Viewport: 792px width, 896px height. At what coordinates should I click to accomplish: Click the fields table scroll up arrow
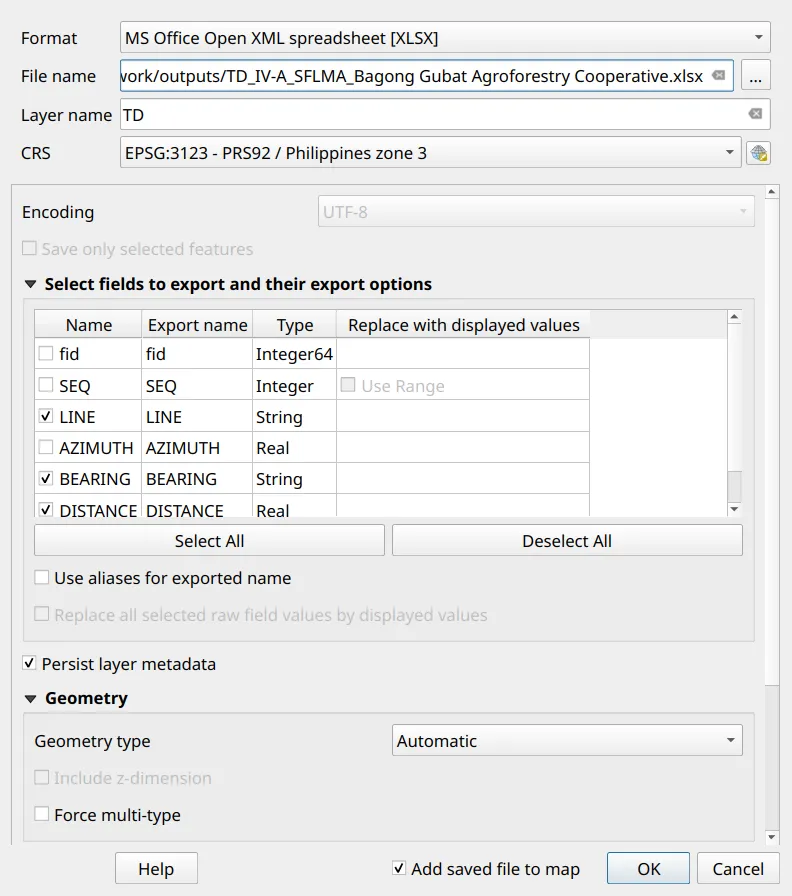click(x=735, y=317)
